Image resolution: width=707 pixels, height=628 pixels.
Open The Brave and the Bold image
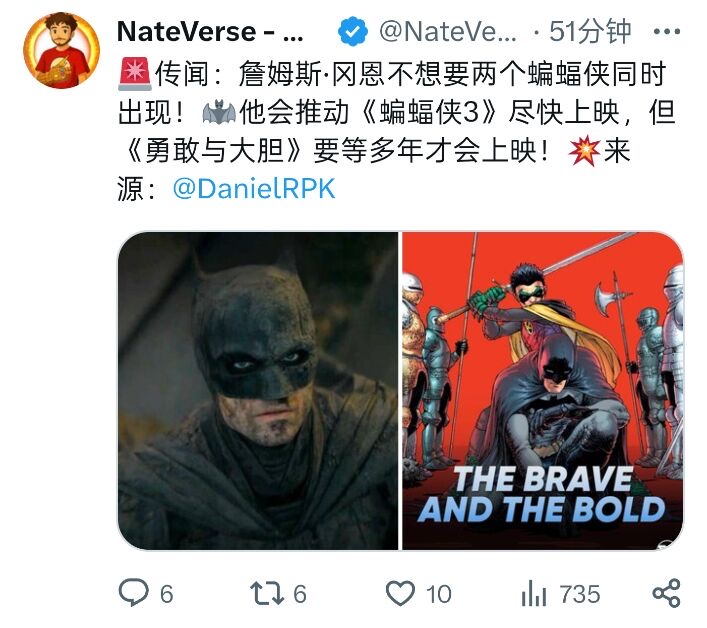click(x=543, y=391)
